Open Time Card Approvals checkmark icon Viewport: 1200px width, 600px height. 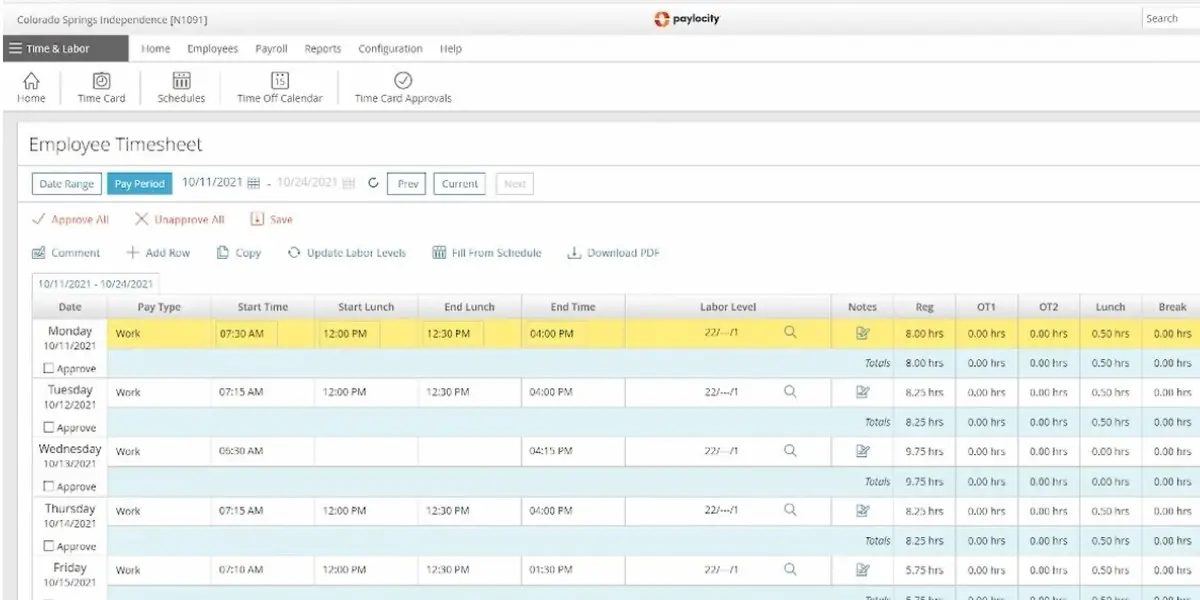click(403, 81)
